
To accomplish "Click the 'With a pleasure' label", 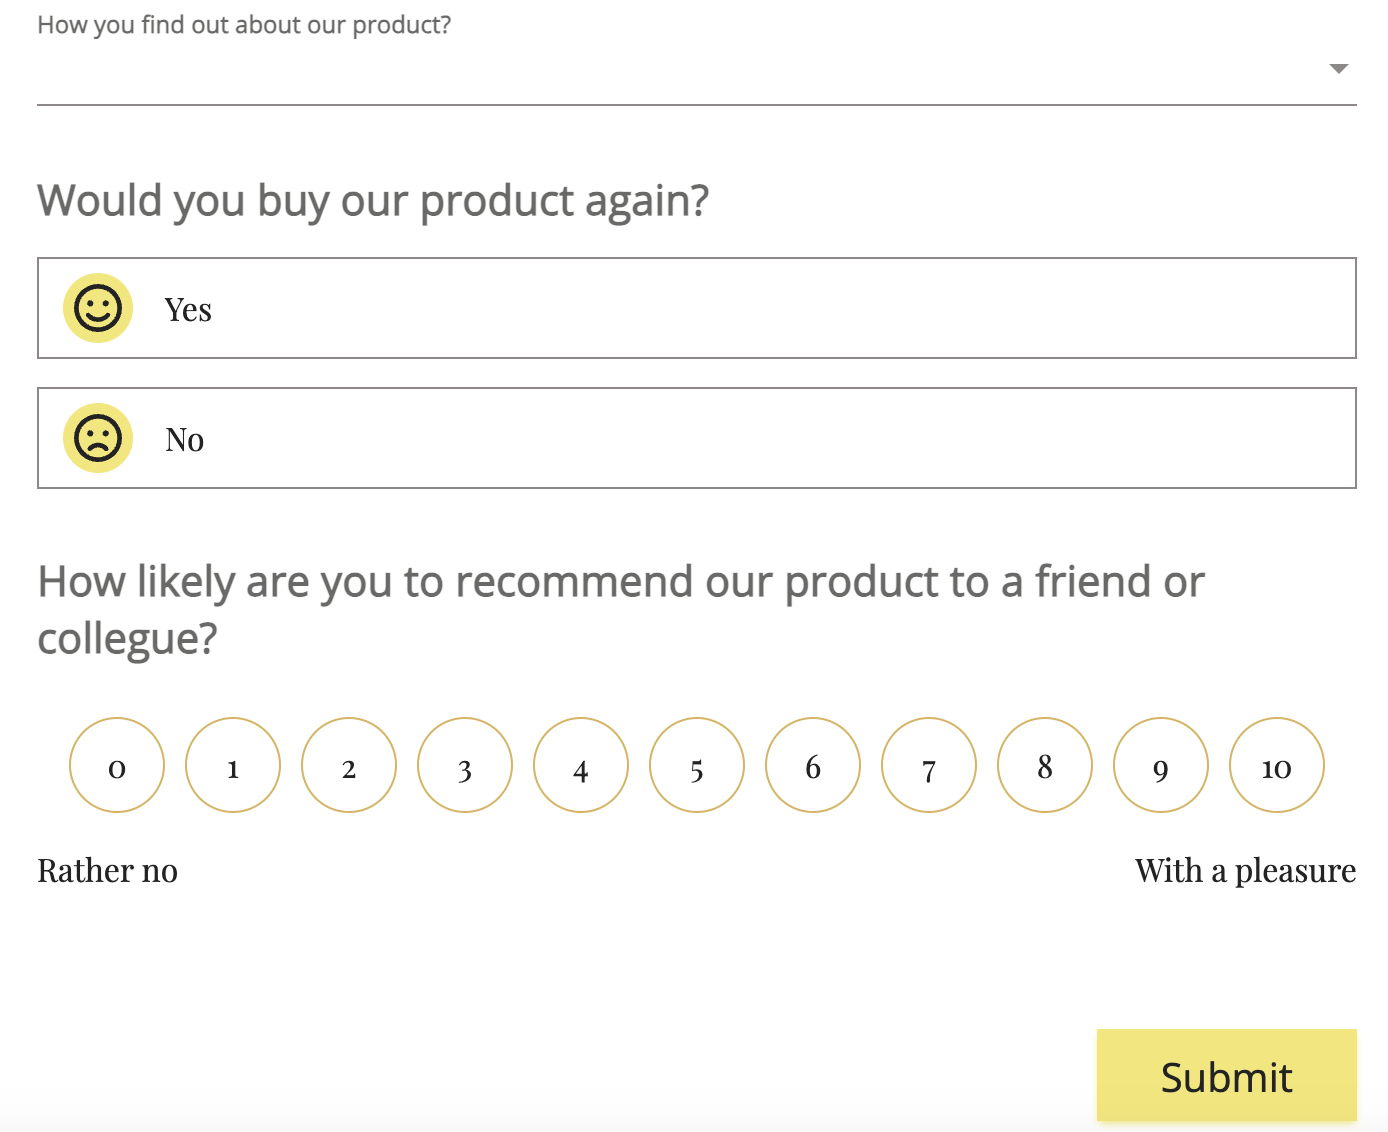I will 1245,870.
